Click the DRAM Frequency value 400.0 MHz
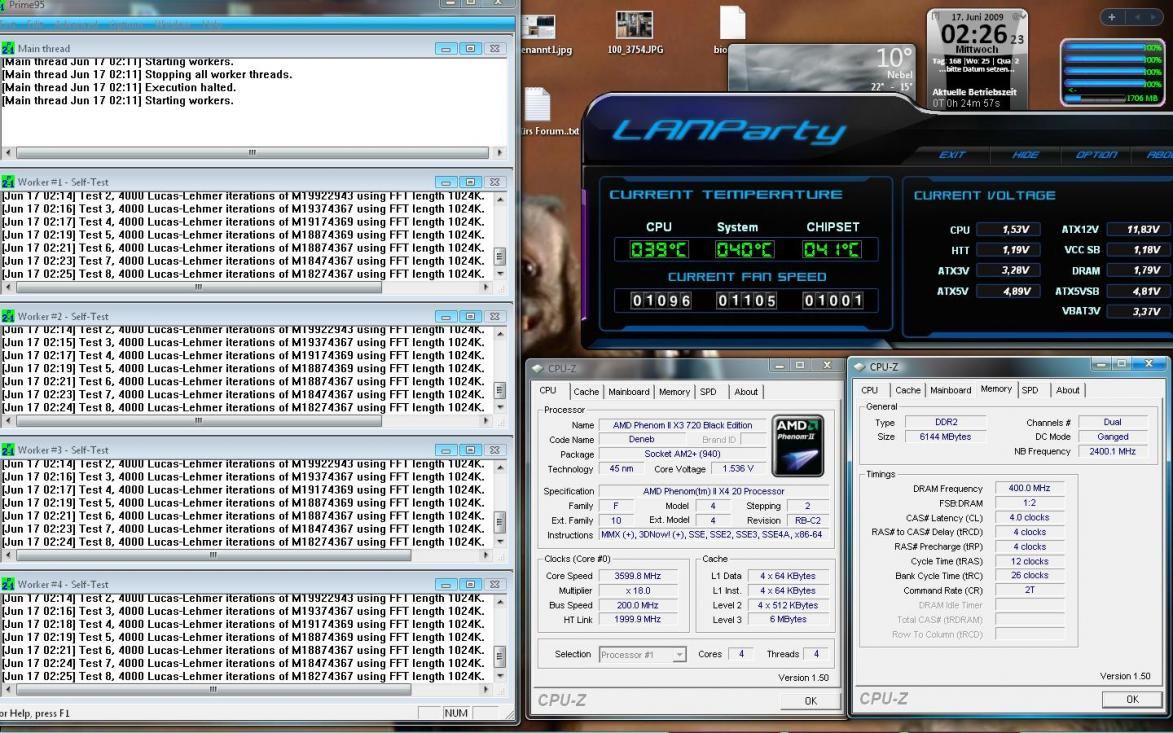Viewport: 1173px width, 733px height. [1029, 488]
